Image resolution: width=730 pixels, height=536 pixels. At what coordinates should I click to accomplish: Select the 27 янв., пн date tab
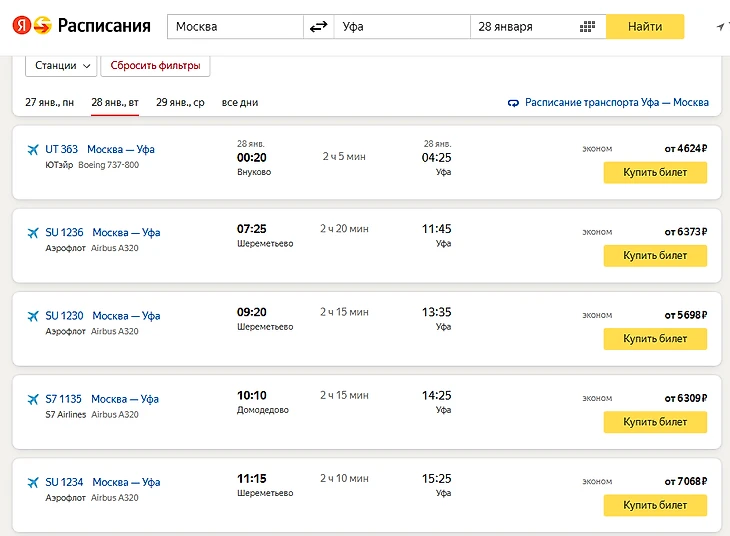pos(49,102)
